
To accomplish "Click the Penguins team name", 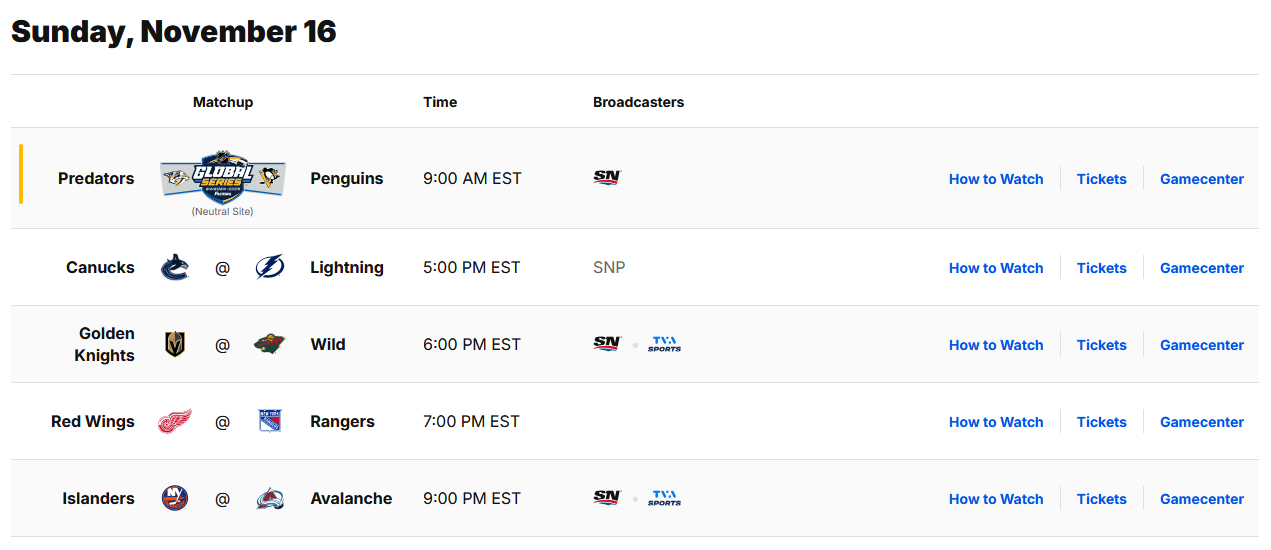I will 347,179.
